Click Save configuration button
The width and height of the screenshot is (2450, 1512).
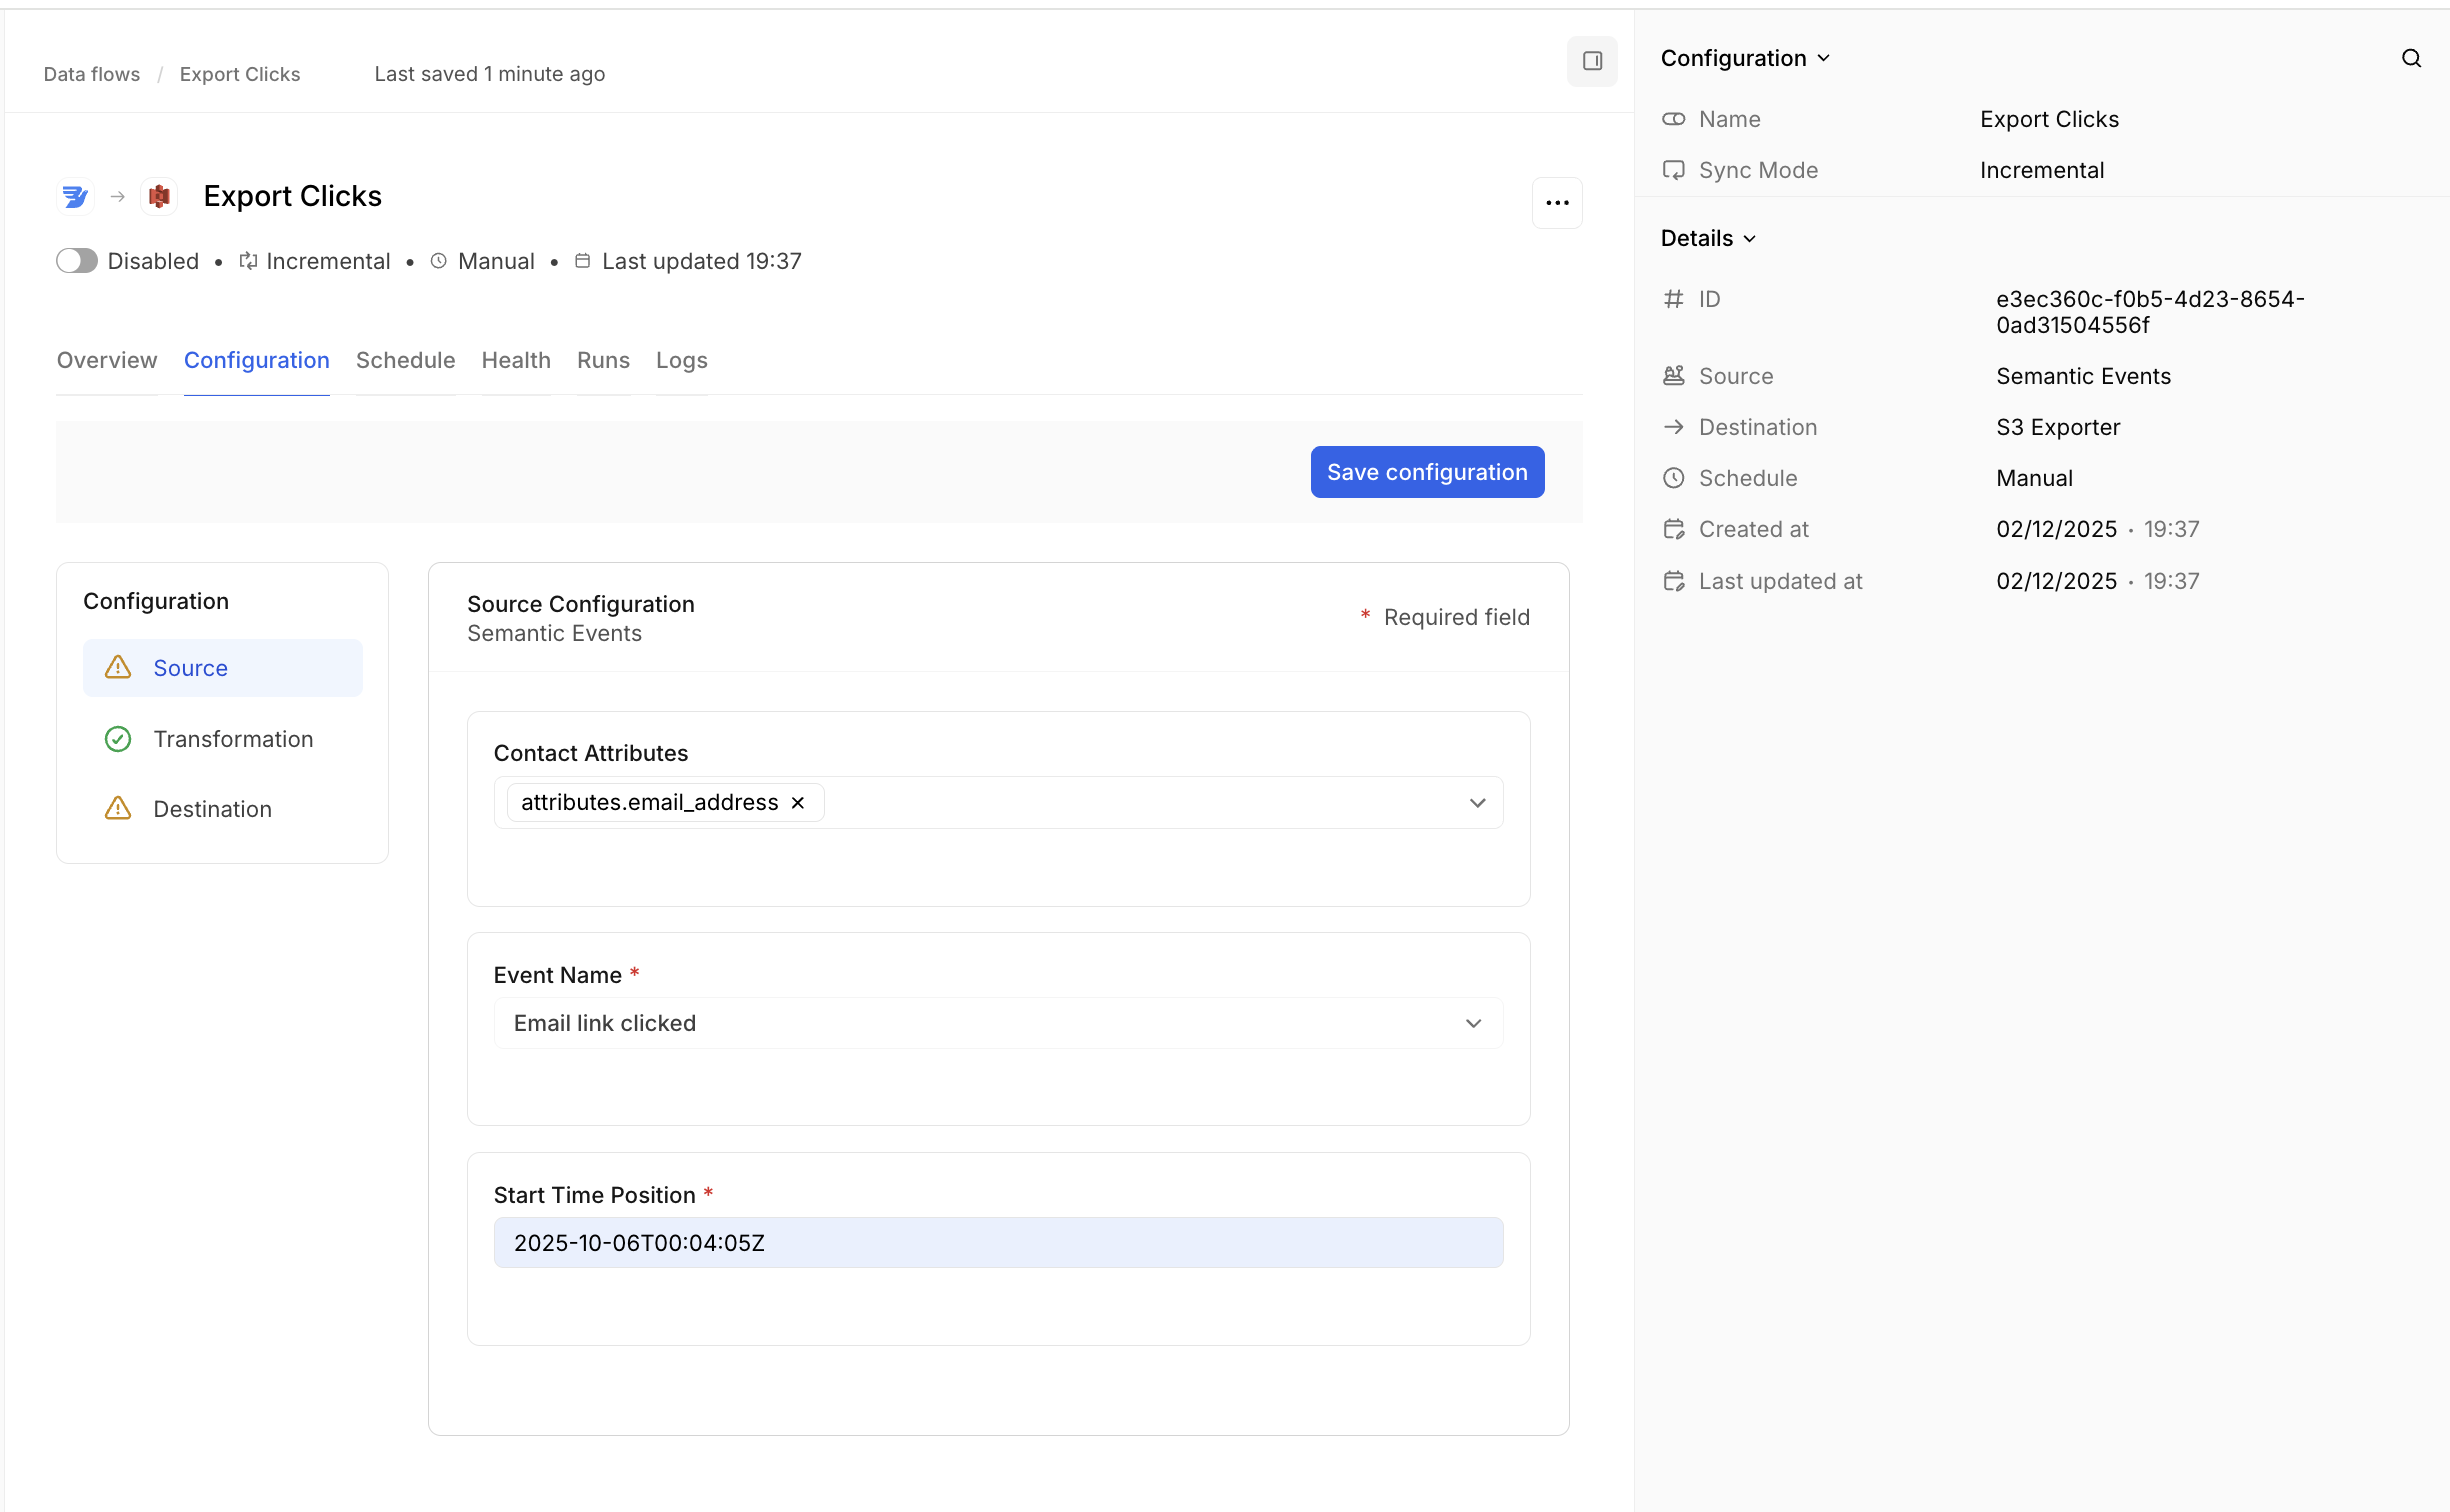click(x=1427, y=472)
